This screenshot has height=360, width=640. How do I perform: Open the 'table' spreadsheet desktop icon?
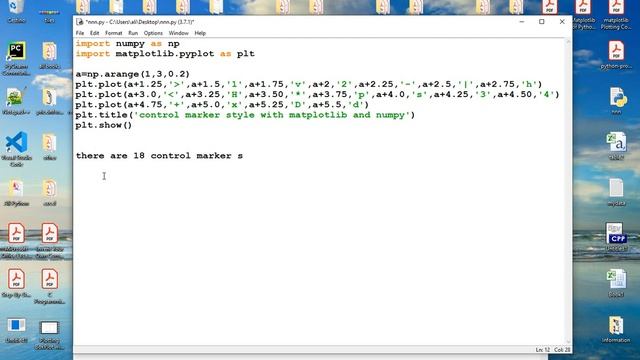(616, 146)
